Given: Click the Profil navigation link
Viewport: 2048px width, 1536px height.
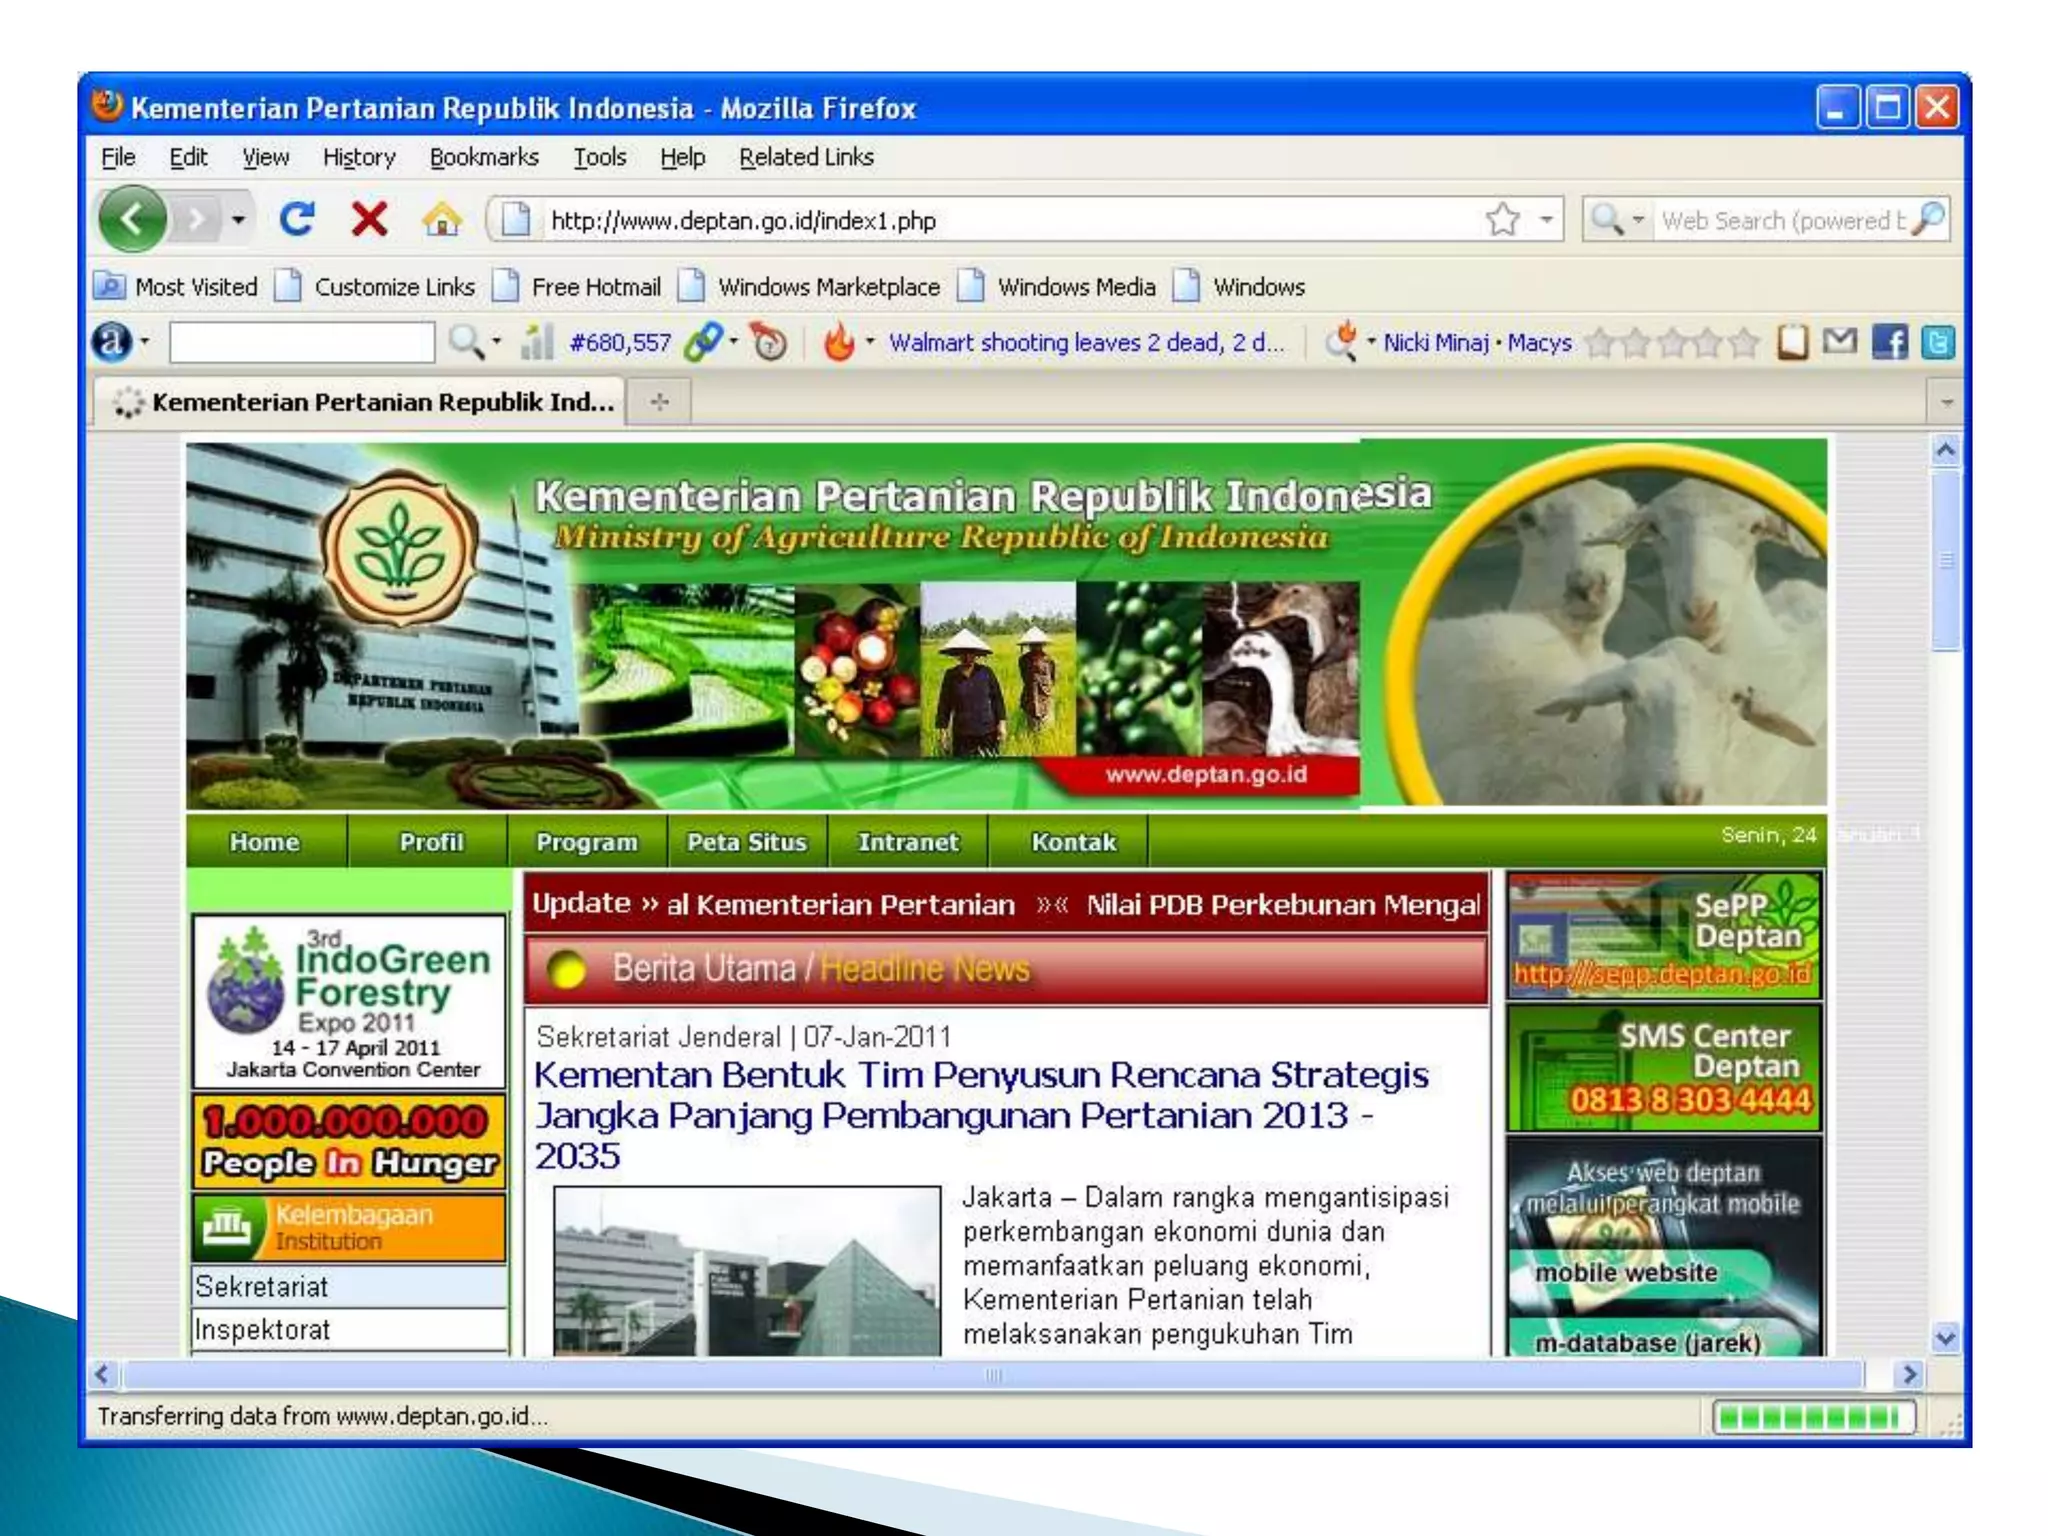Looking at the screenshot, I should click(431, 842).
